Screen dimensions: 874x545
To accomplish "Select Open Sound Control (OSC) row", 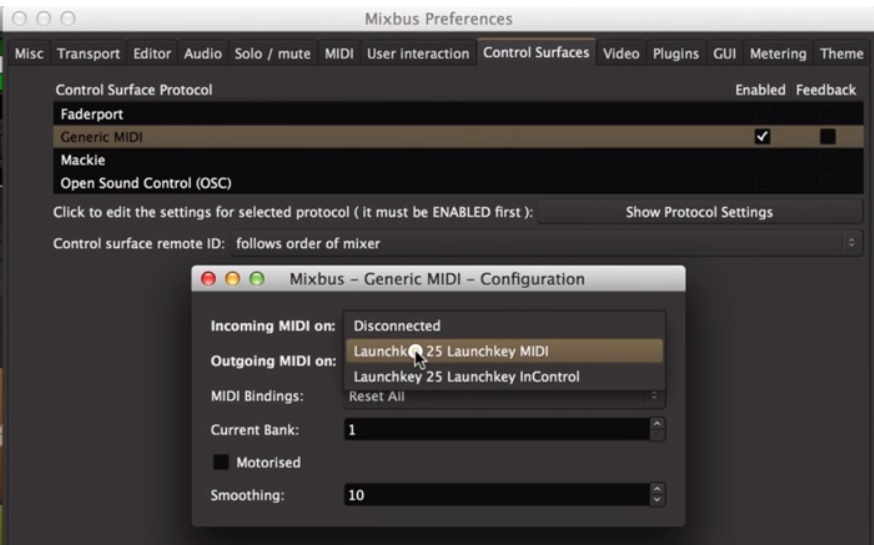I will (458, 183).
